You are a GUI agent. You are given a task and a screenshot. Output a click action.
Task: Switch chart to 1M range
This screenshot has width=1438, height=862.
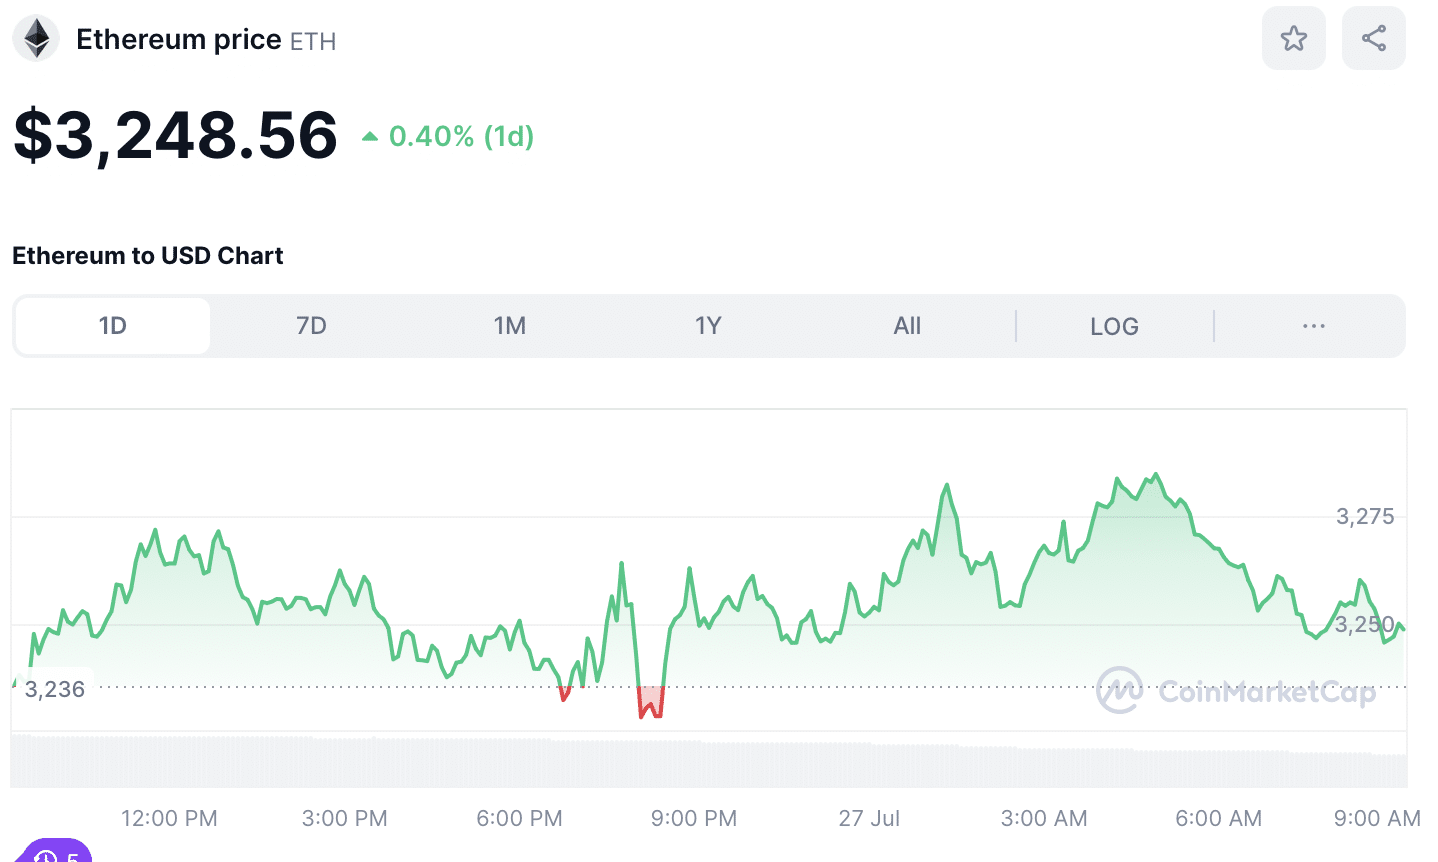pyautogui.click(x=510, y=326)
